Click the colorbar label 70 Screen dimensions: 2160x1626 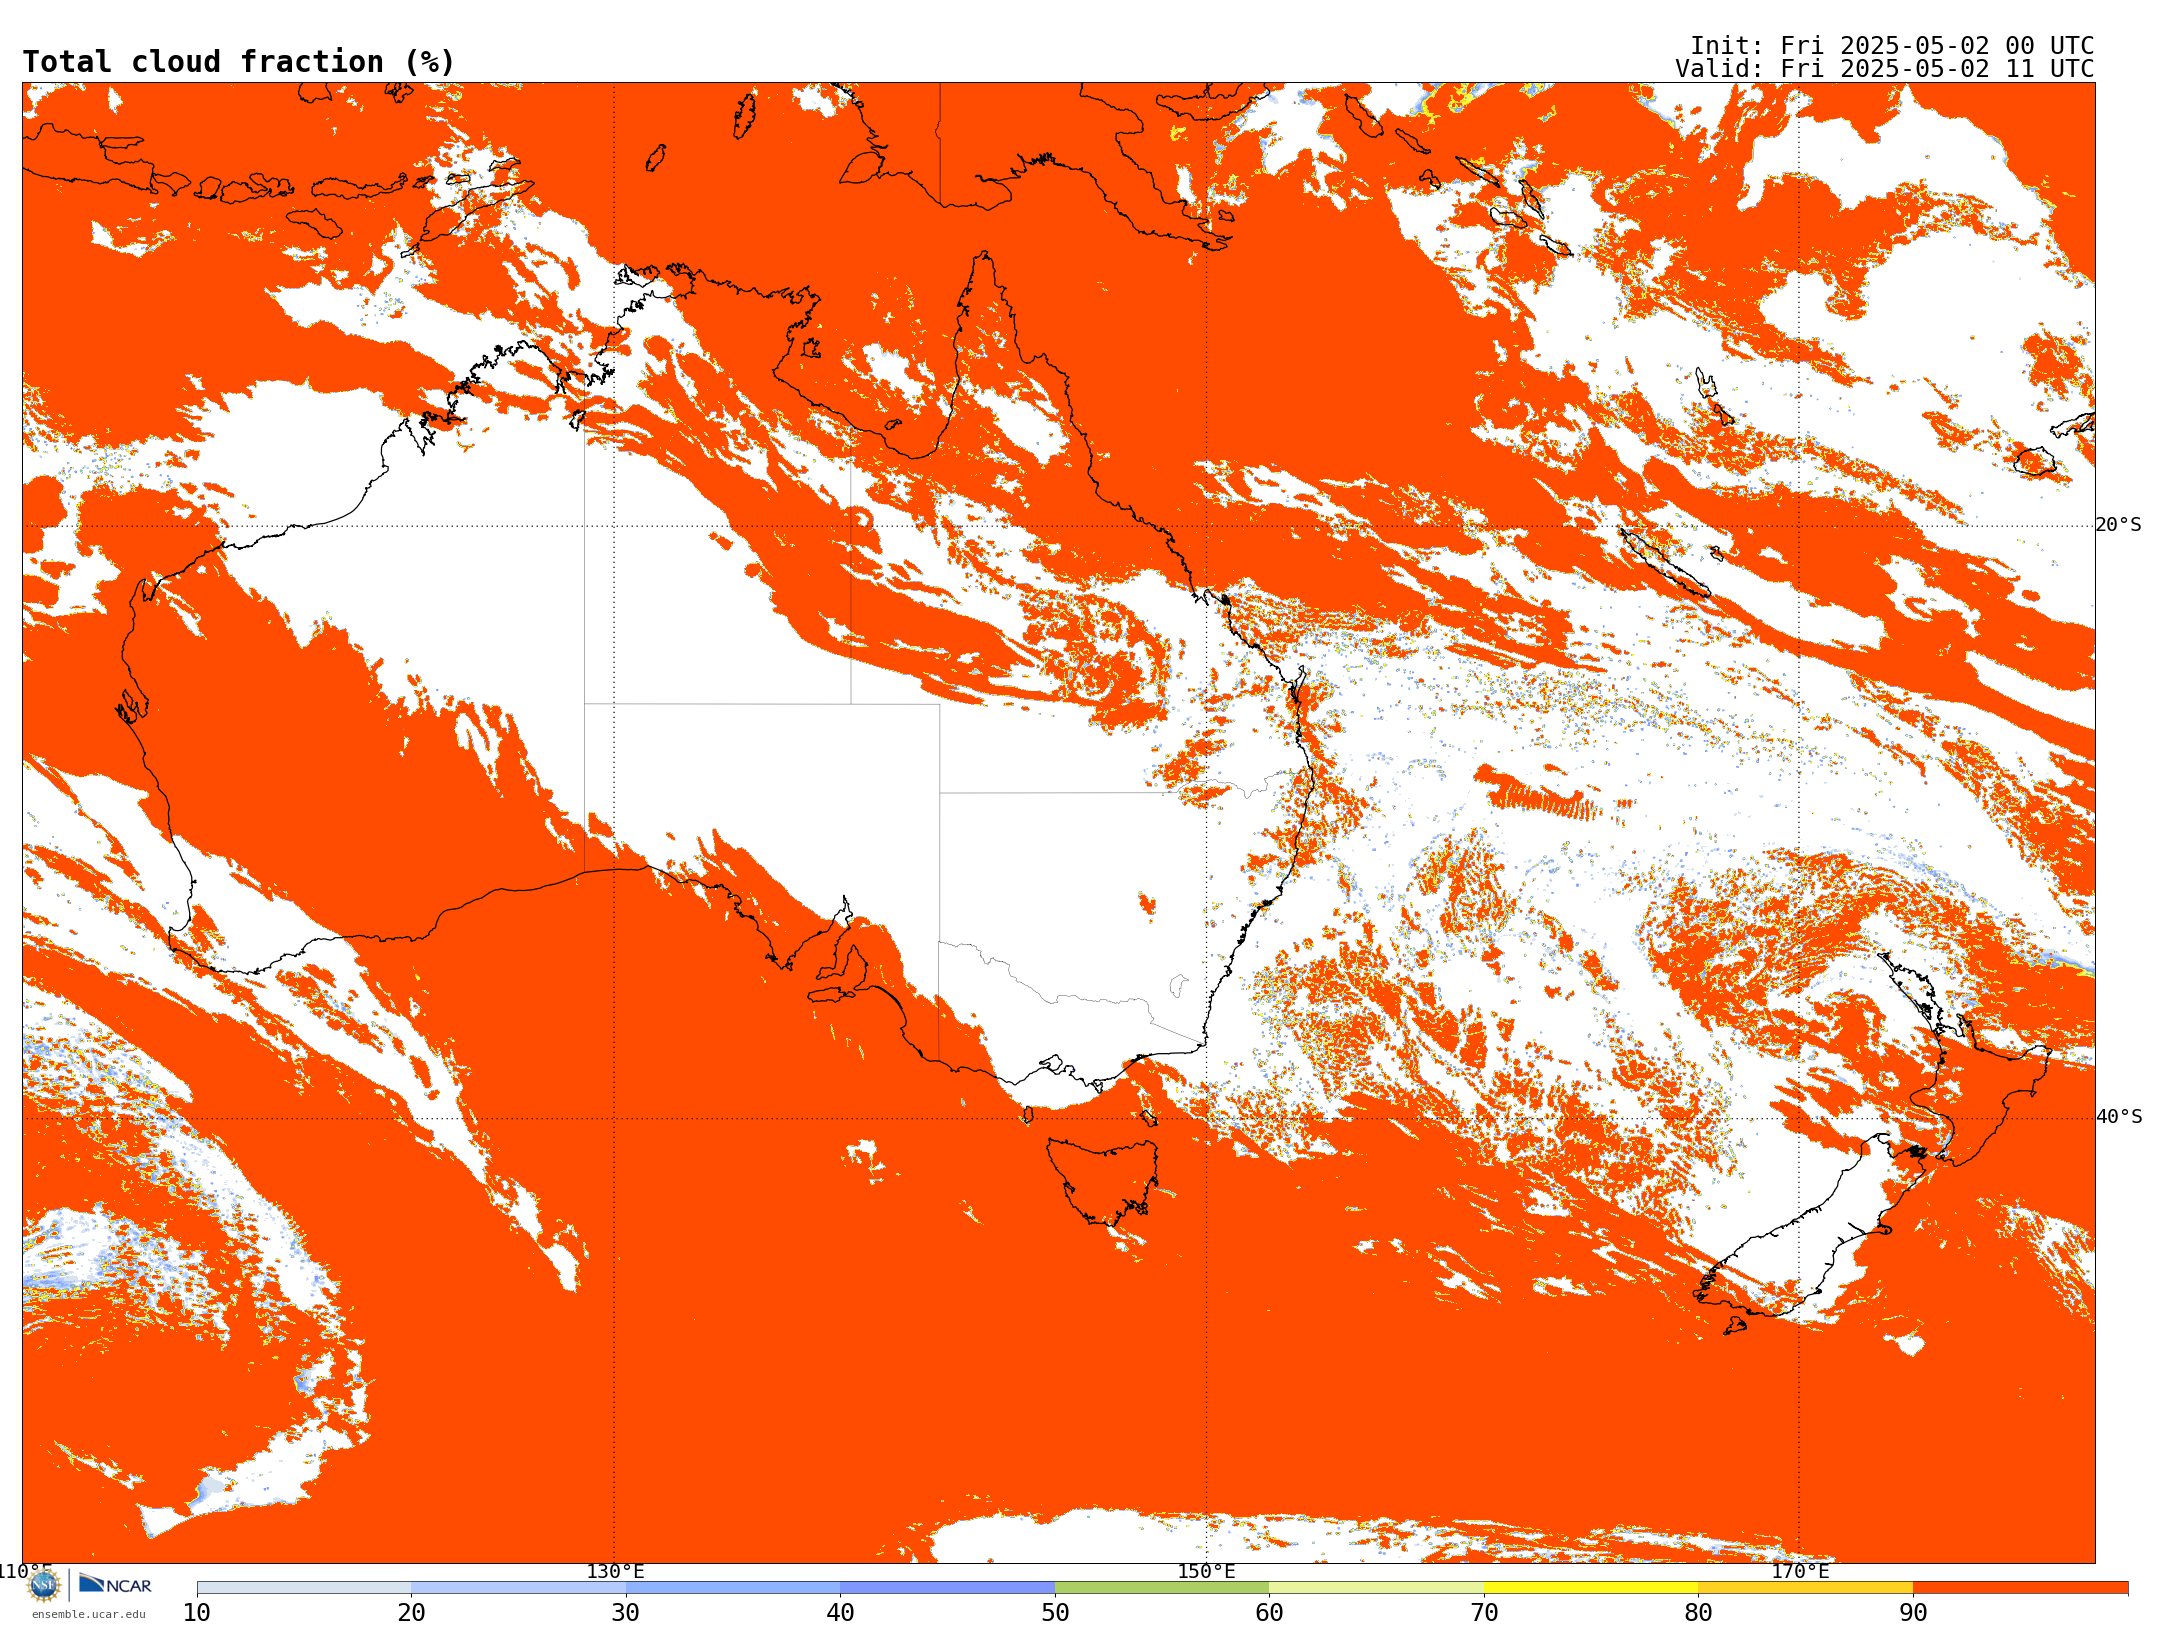click(1484, 1613)
